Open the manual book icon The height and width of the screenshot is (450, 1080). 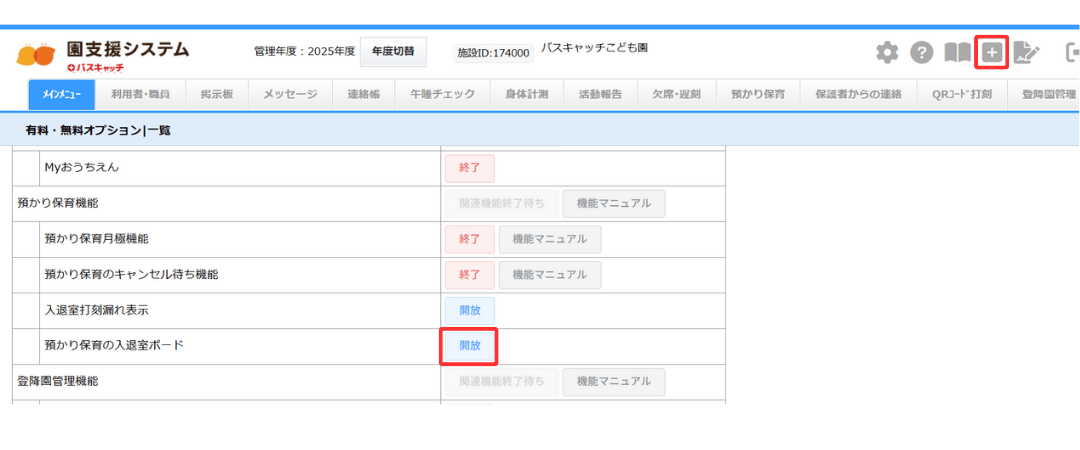[x=957, y=53]
